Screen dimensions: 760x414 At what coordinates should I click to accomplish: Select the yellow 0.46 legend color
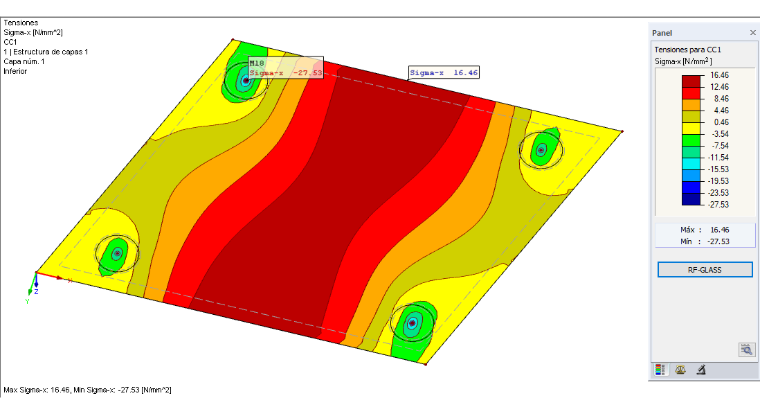point(691,128)
